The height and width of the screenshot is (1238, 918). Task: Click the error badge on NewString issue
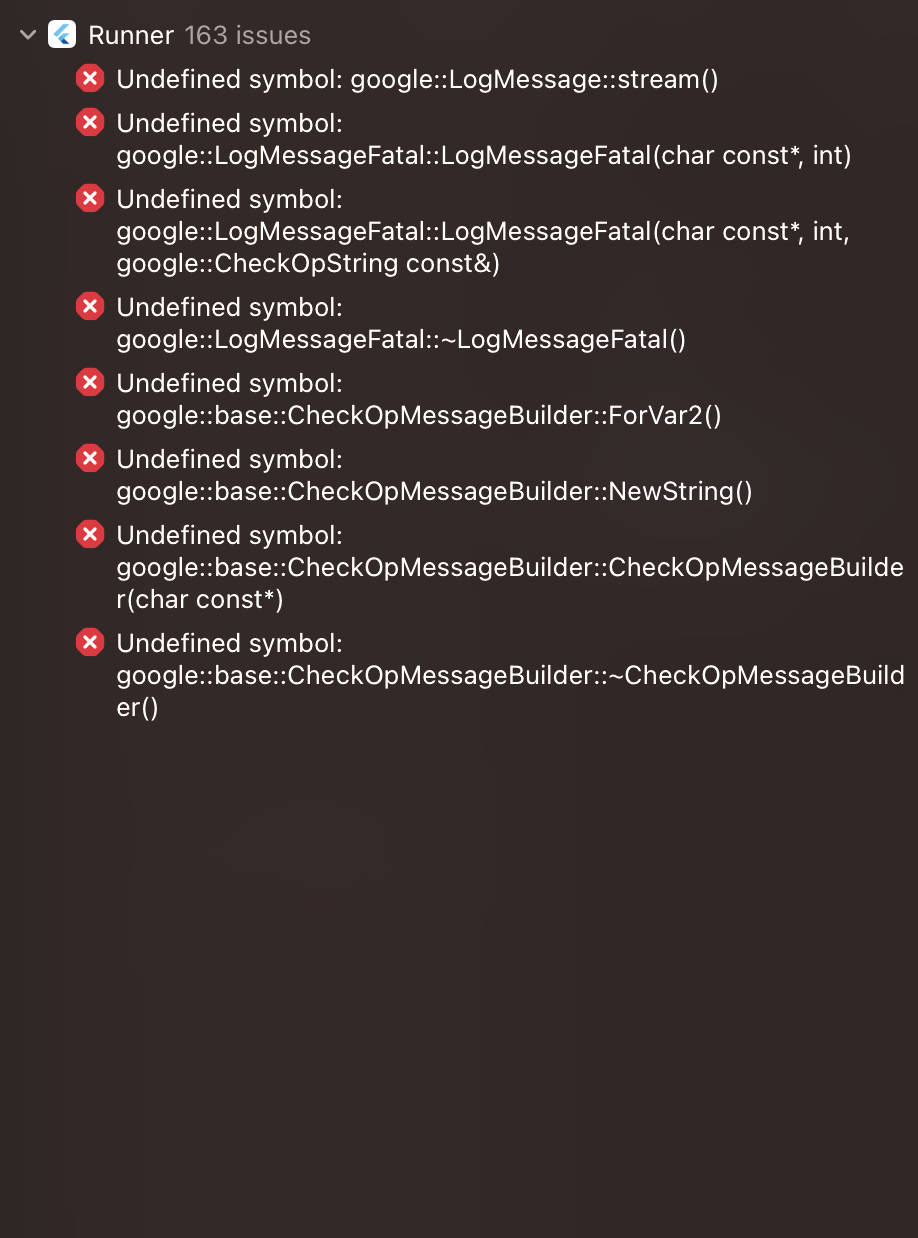90,458
